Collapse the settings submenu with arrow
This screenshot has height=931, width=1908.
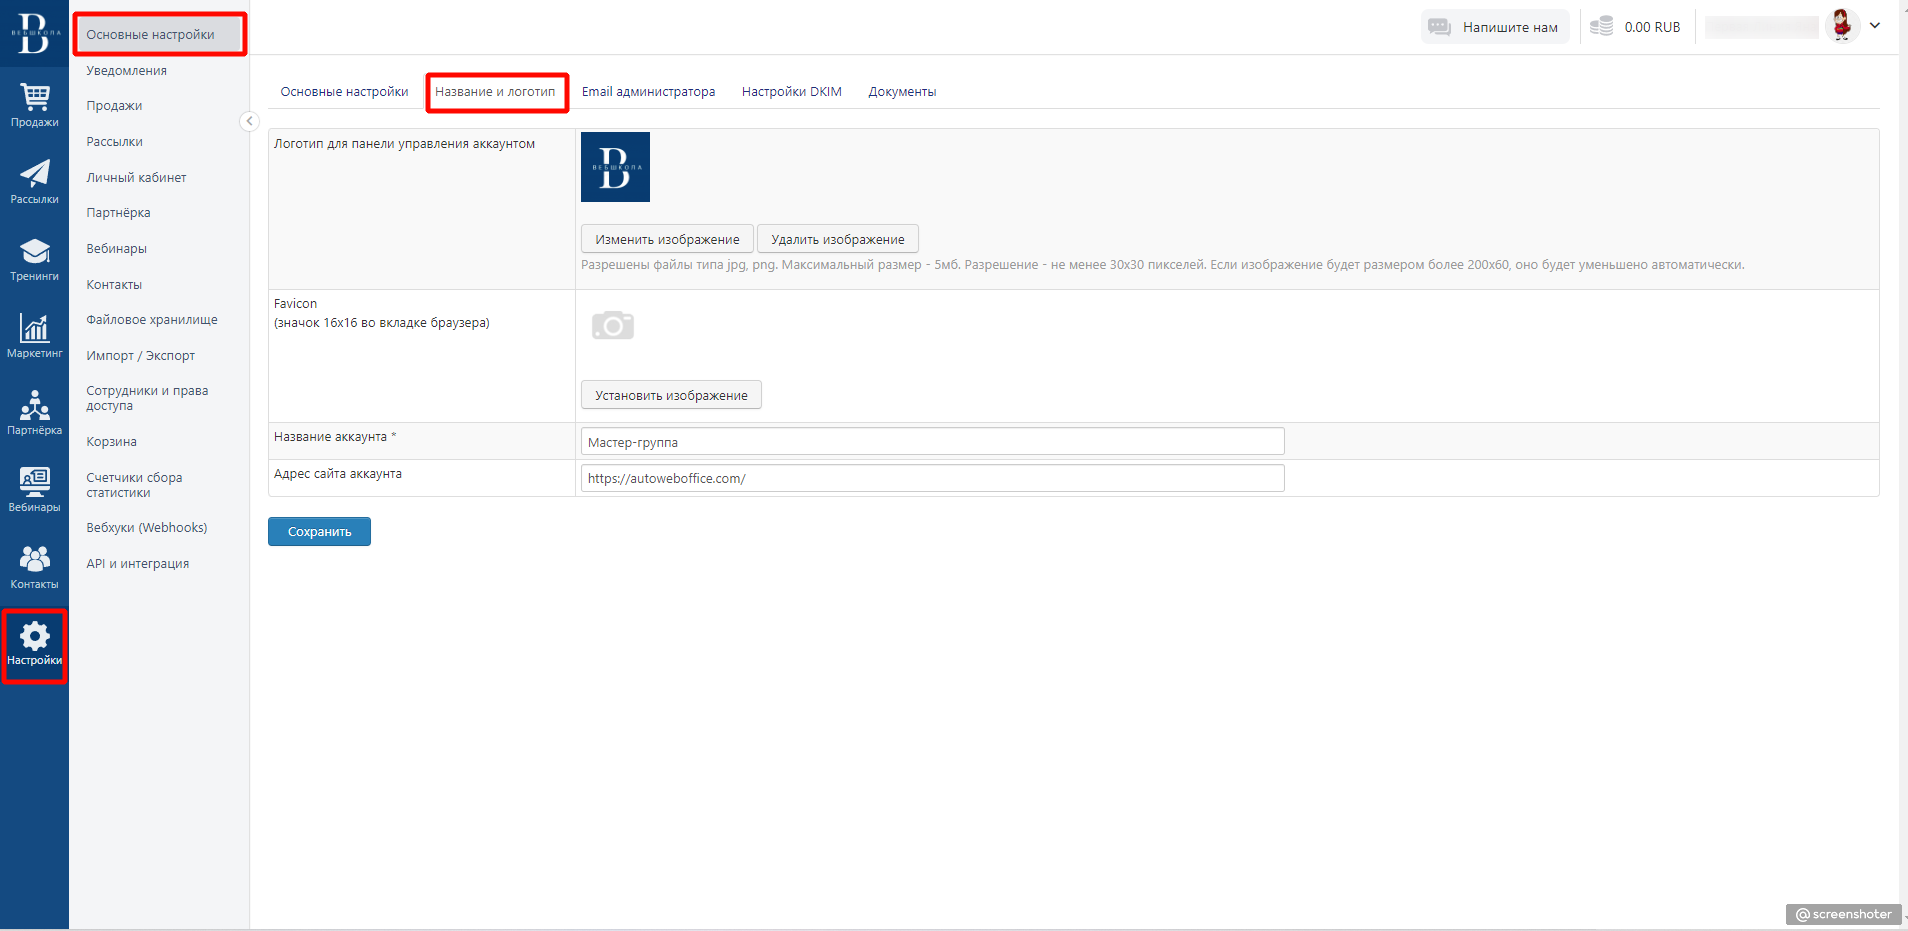click(249, 121)
